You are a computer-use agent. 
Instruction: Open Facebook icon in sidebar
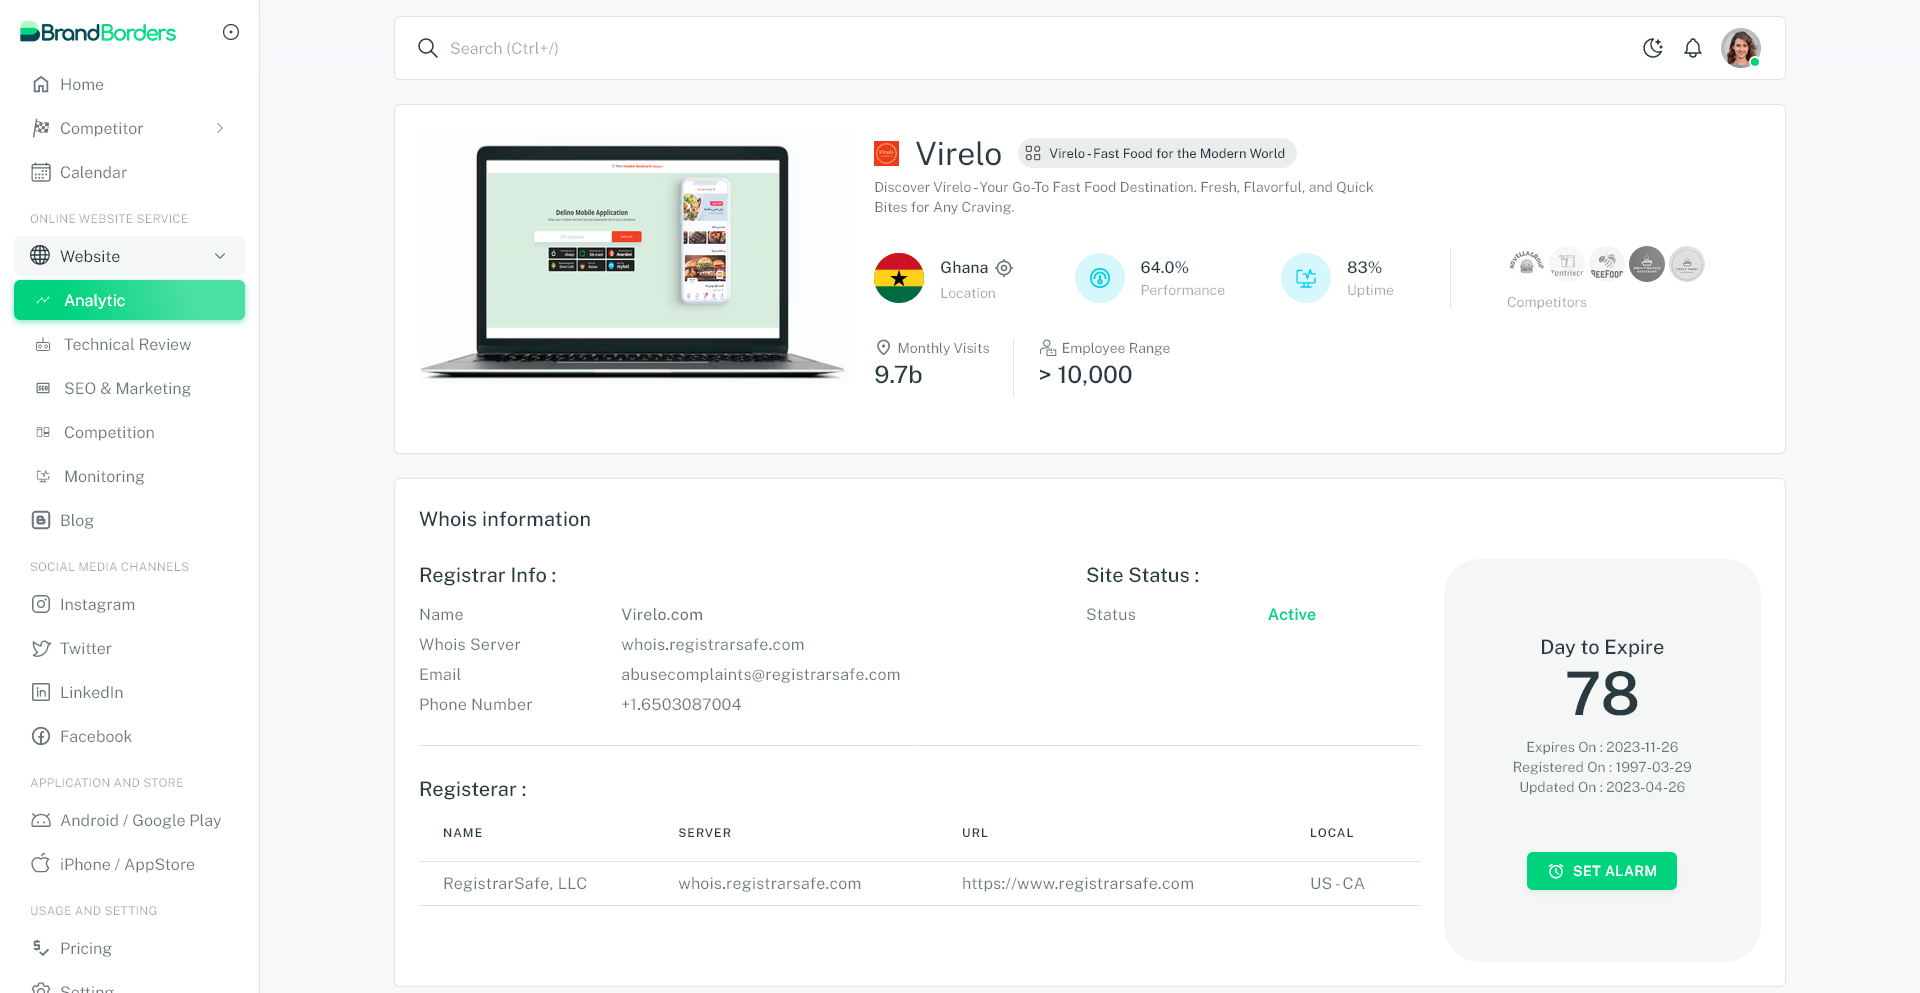pyautogui.click(x=41, y=736)
